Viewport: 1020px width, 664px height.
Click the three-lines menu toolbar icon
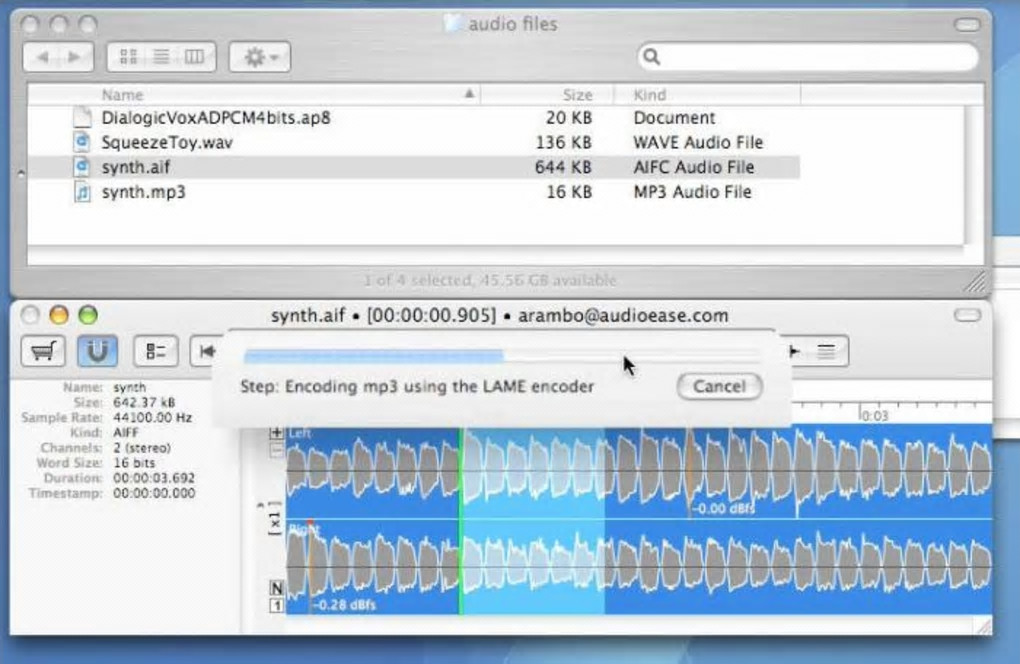click(x=826, y=352)
